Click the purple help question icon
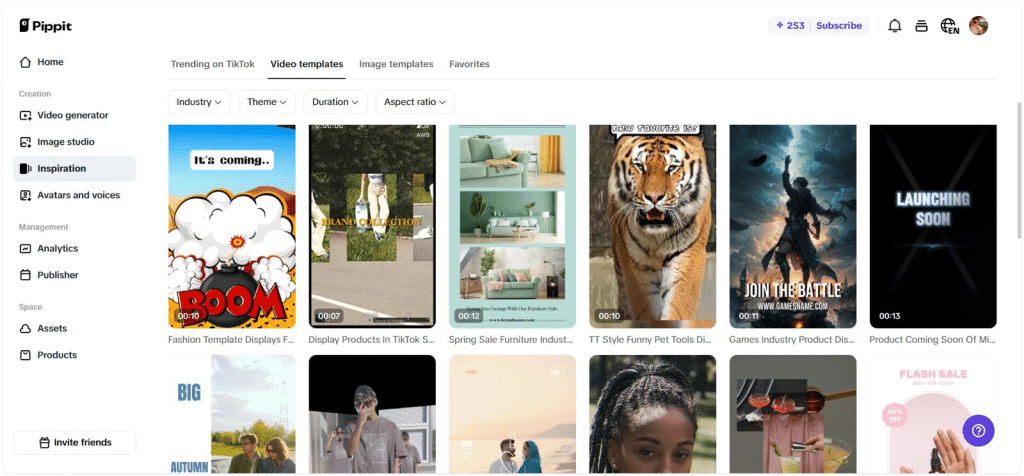The height and width of the screenshot is (476, 1024). click(978, 431)
